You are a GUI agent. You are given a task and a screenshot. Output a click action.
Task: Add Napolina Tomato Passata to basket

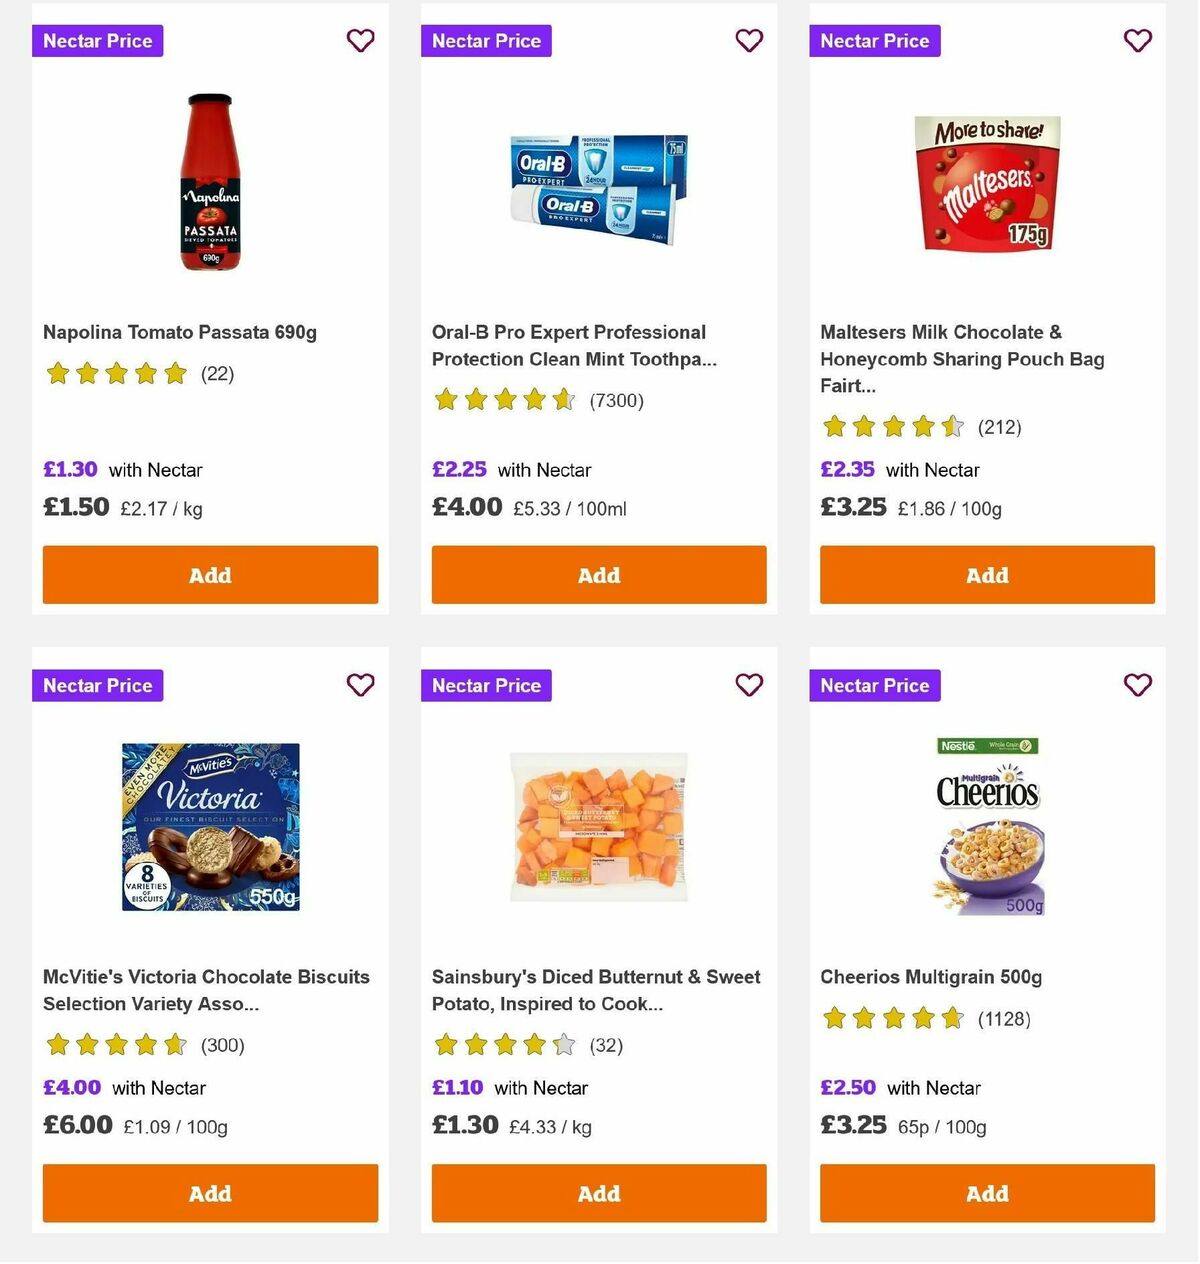pyautogui.click(x=210, y=575)
